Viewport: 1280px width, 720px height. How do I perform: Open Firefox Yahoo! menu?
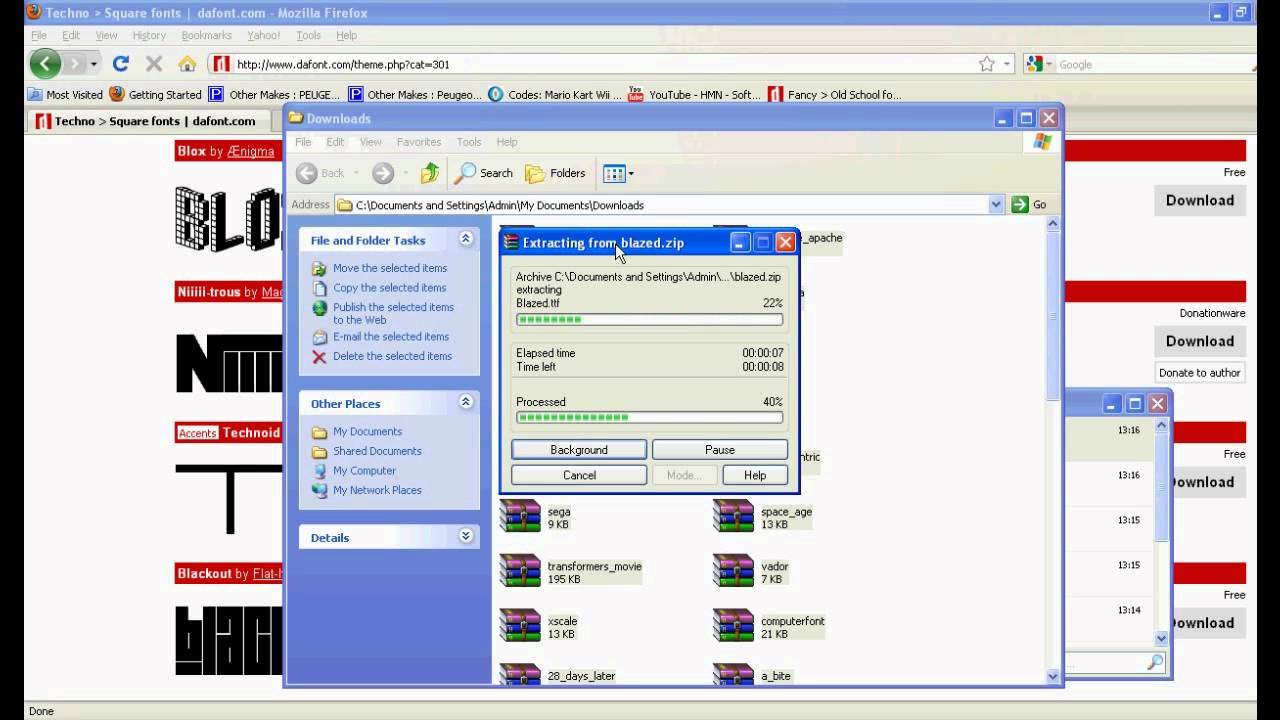point(264,35)
